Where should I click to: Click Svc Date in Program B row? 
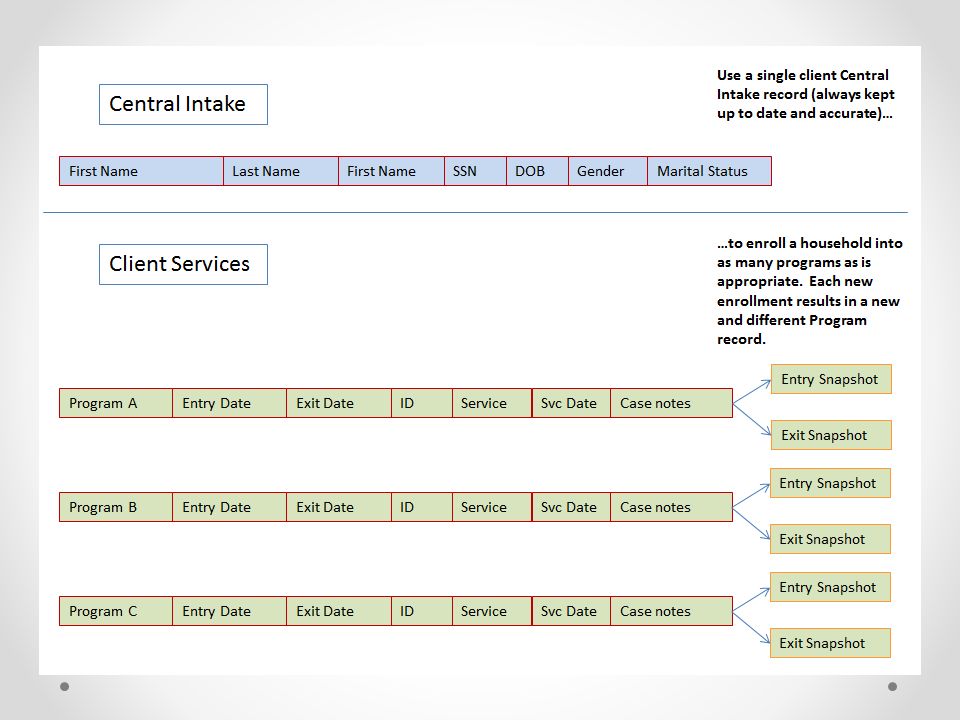(571, 507)
